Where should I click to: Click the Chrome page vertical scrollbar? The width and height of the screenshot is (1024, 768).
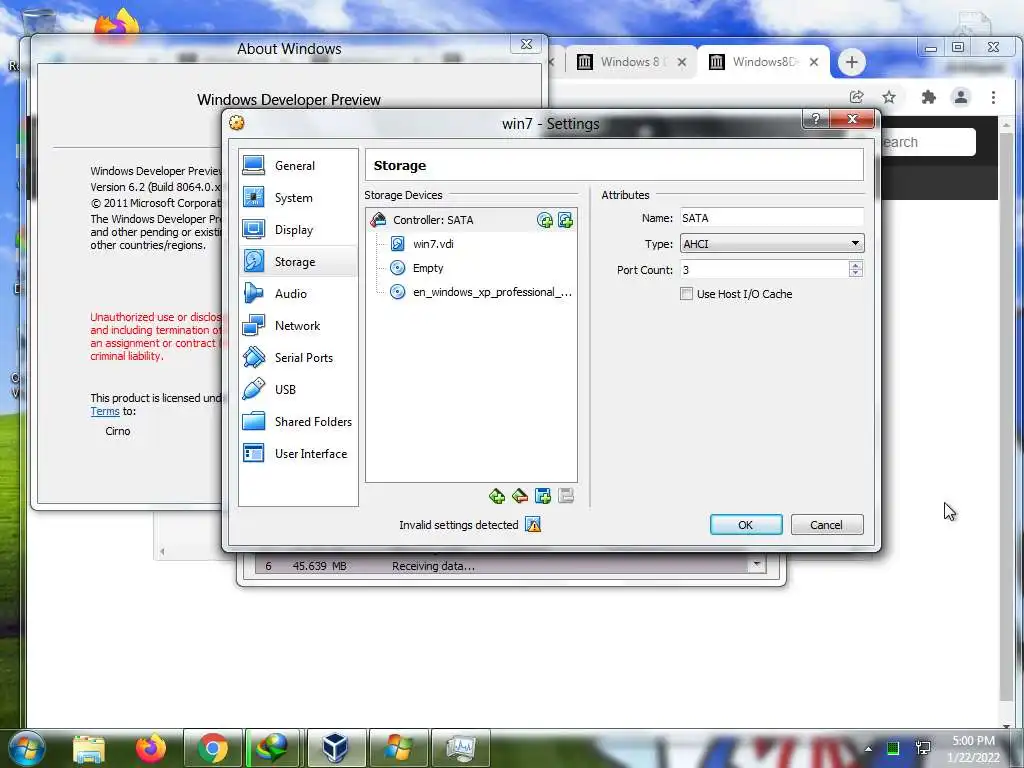tap(1006, 418)
